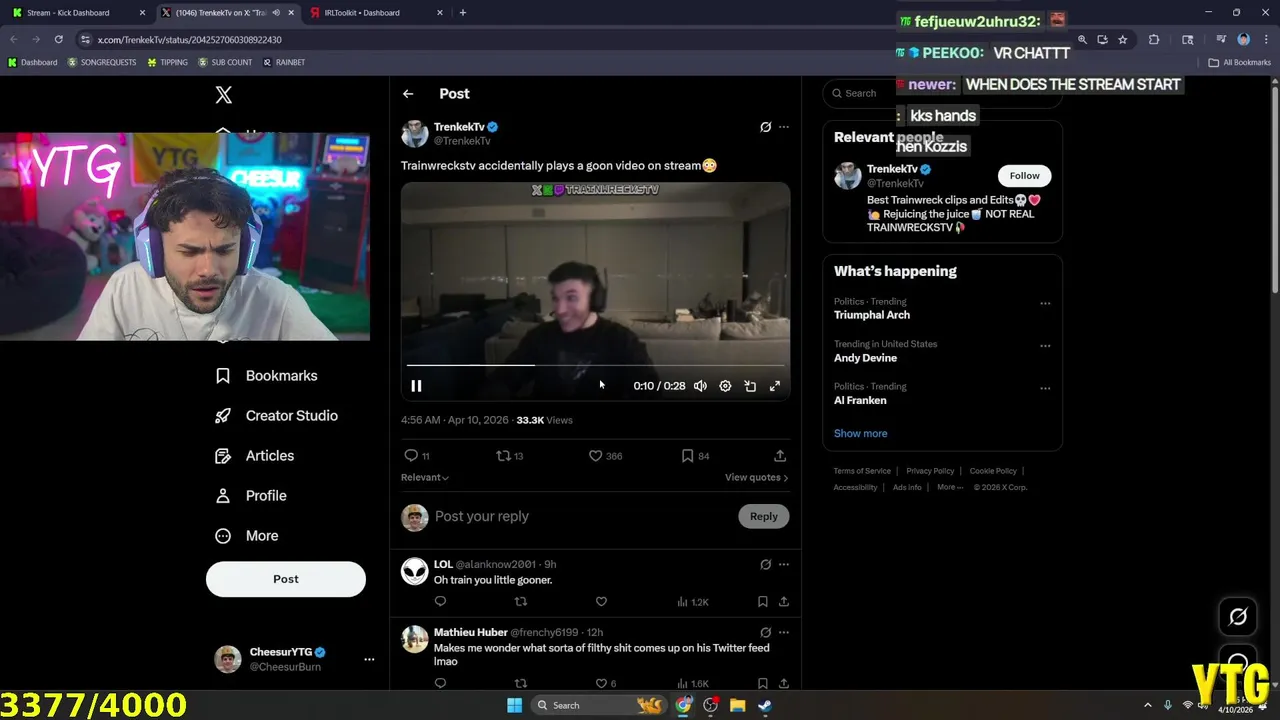Focus the X Search box
Viewport: 1280px width, 720px height.
point(942,94)
